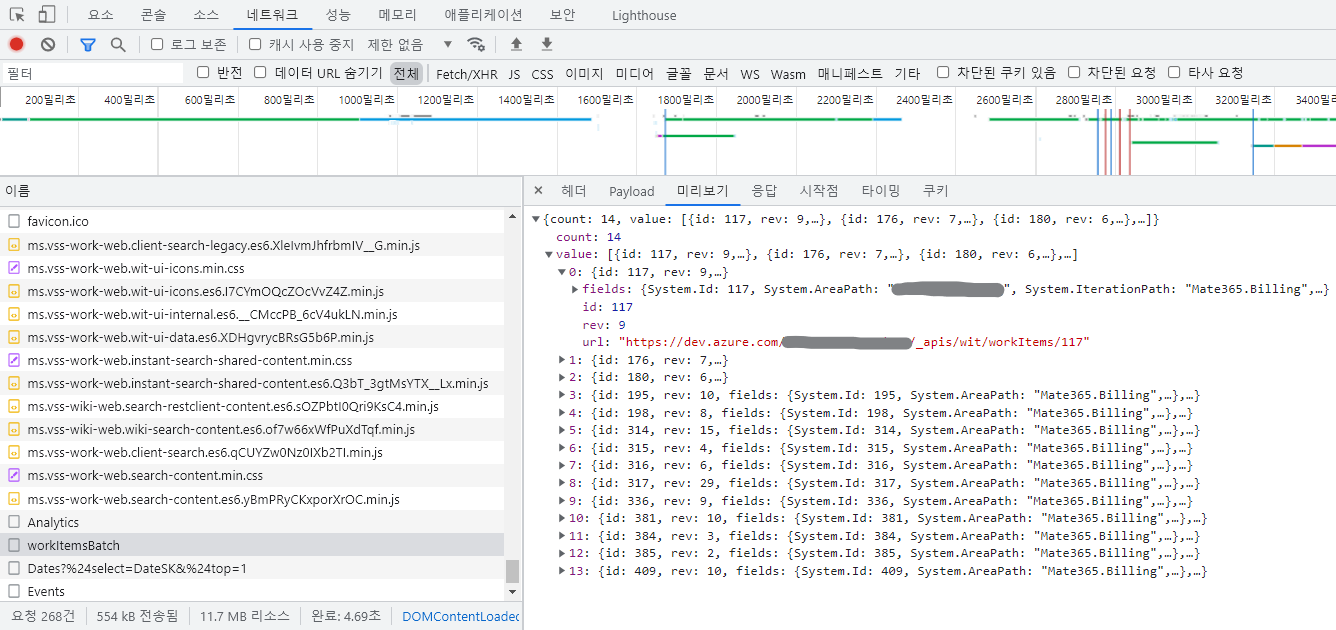Screen dimensions: 1336x630
Task: Expand the fields object of item 0
Action: pyautogui.click(x=575, y=289)
